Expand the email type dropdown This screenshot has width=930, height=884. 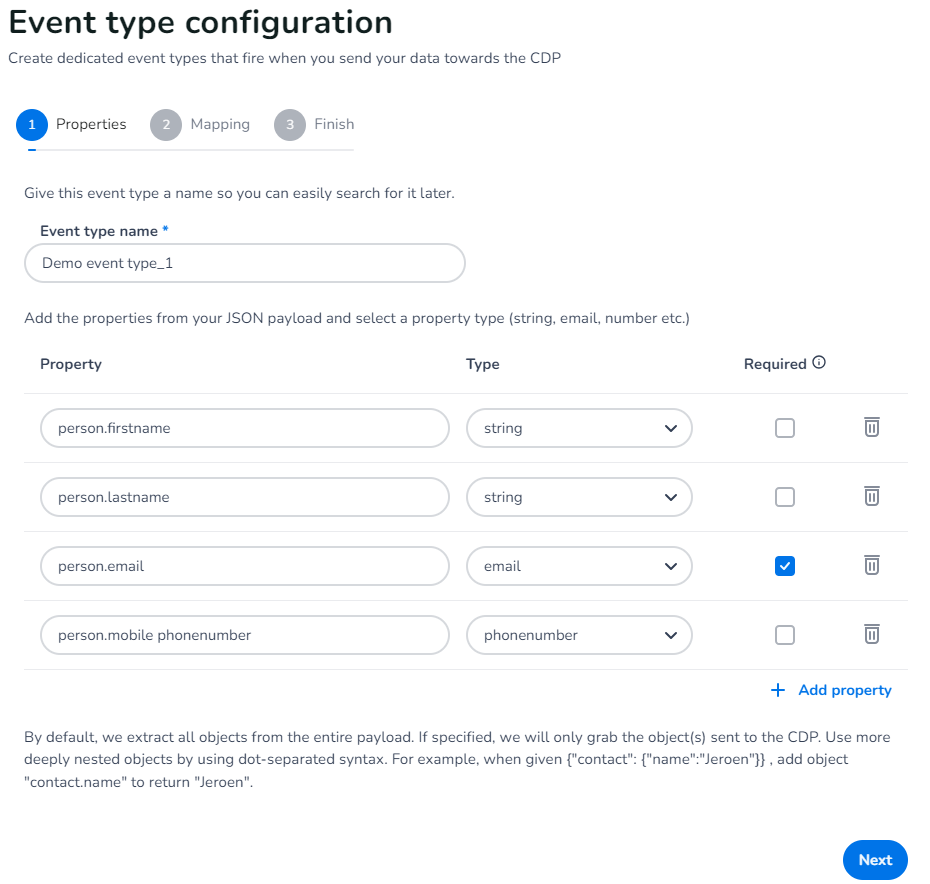[579, 566]
